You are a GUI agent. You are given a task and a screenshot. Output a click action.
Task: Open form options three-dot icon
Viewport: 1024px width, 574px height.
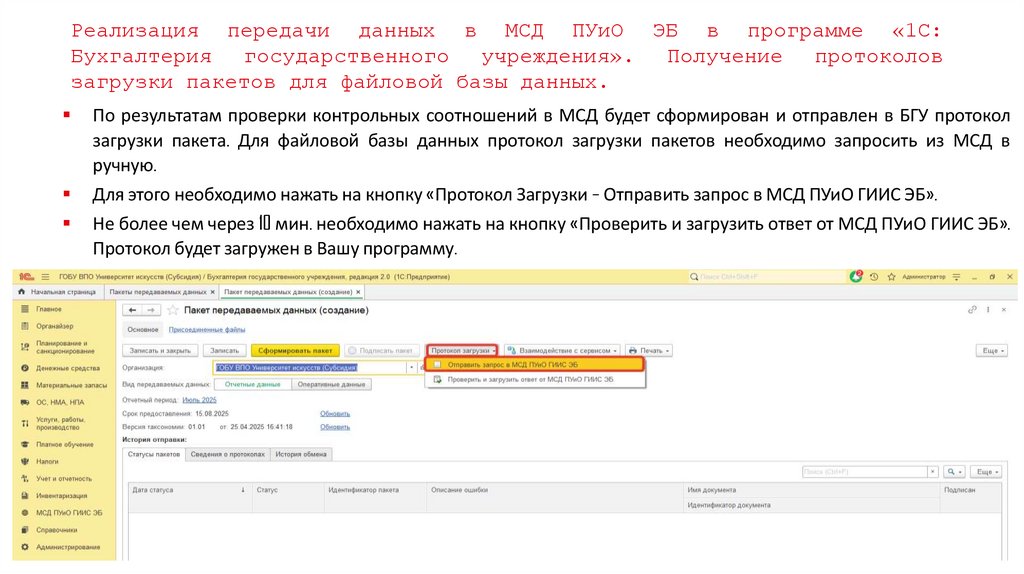point(988,310)
